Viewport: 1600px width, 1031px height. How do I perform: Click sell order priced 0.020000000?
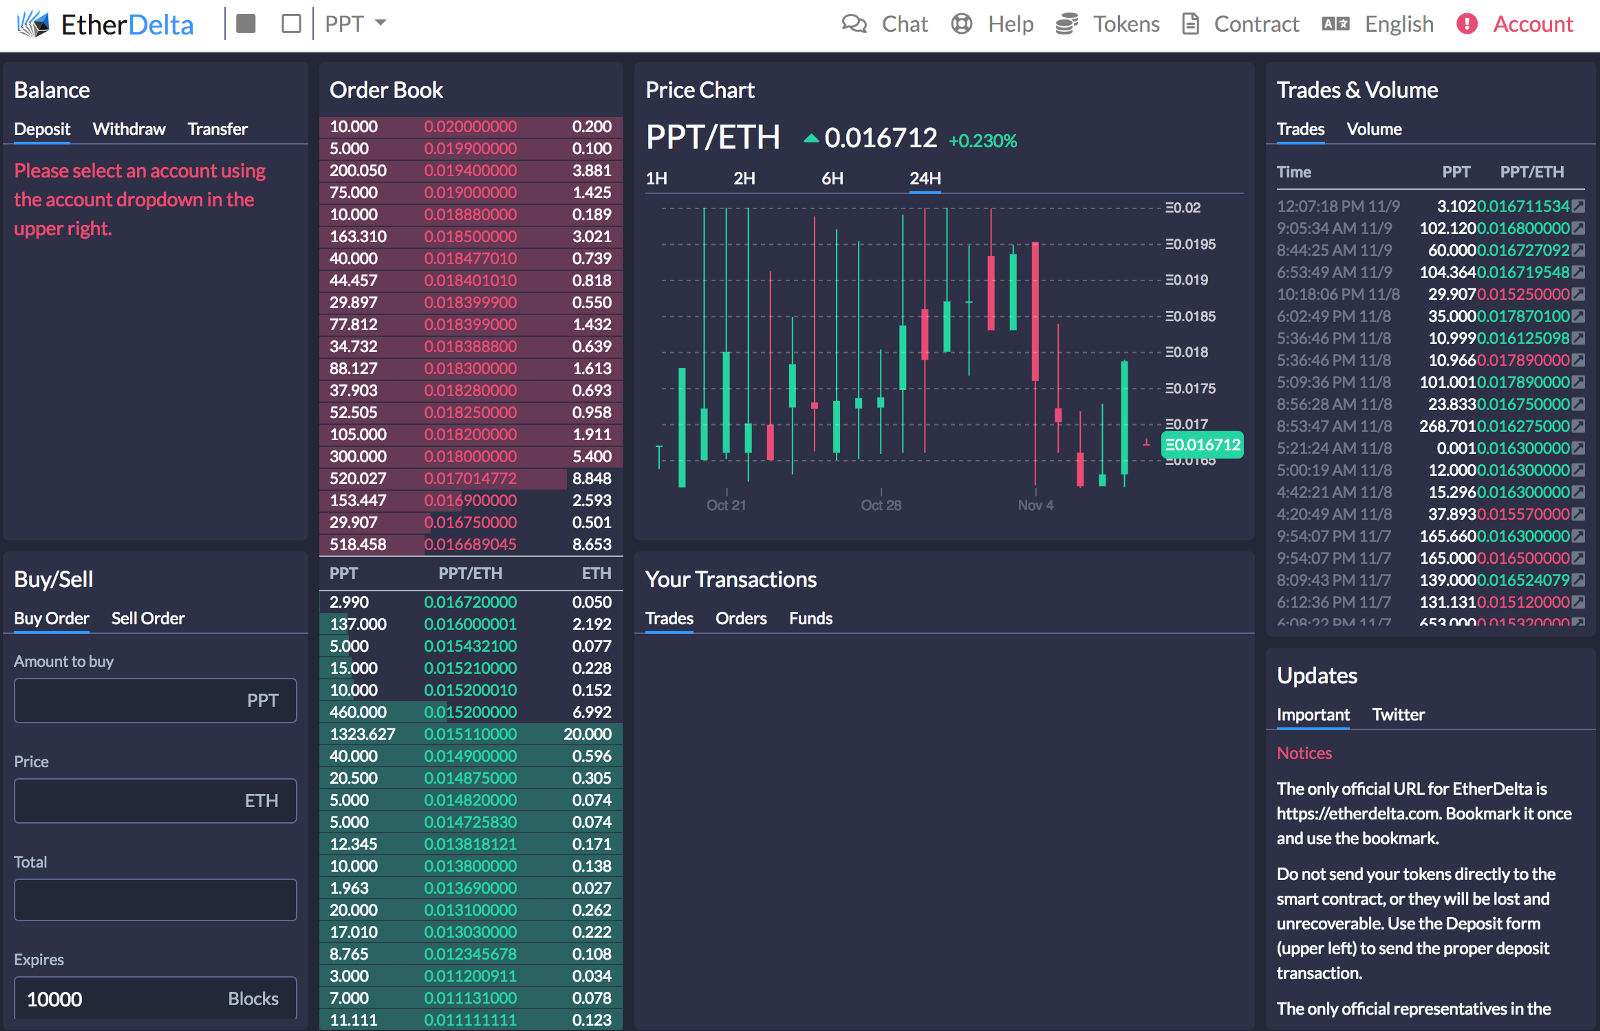[471, 127]
